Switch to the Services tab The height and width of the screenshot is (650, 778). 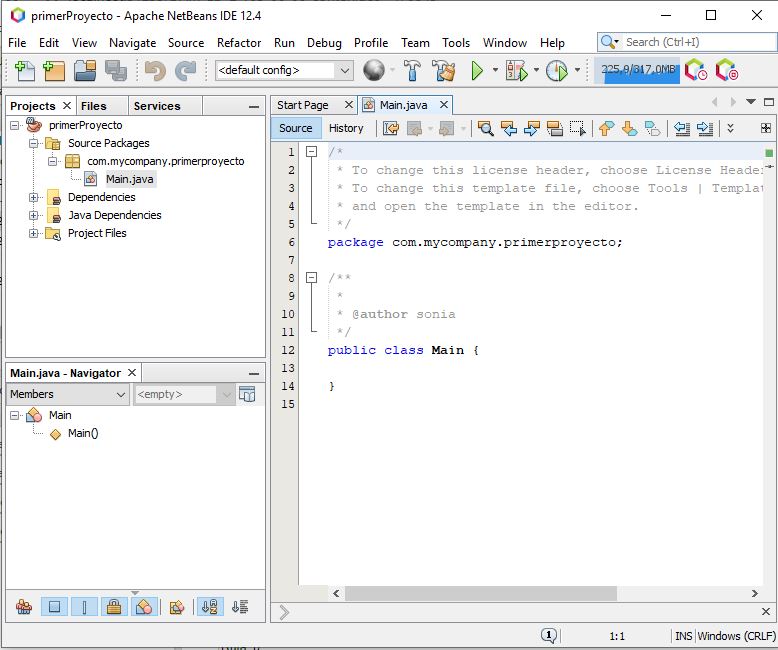pyautogui.click(x=157, y=106)
